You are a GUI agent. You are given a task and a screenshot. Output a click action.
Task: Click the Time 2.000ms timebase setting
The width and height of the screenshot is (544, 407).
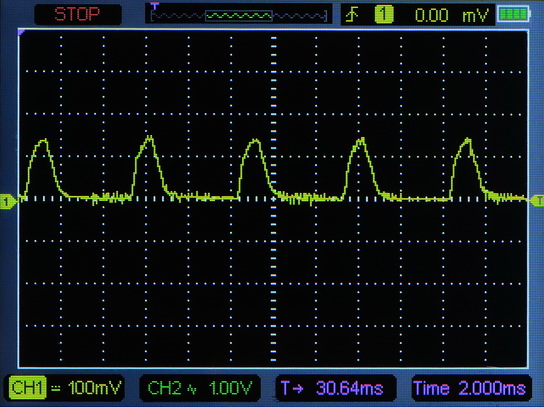coord(469,388)
